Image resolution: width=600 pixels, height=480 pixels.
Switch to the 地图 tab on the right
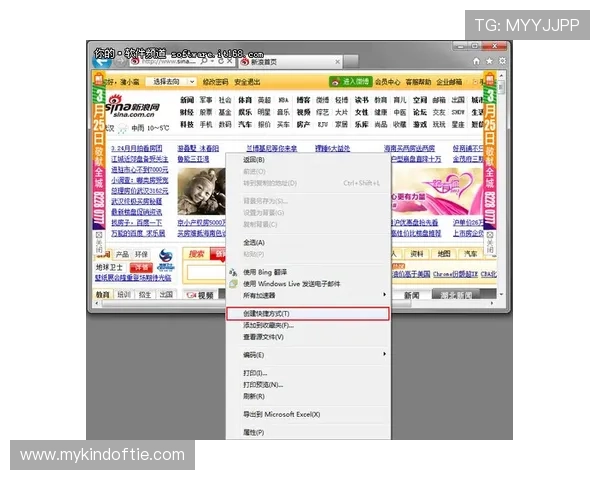click(443, 254)
